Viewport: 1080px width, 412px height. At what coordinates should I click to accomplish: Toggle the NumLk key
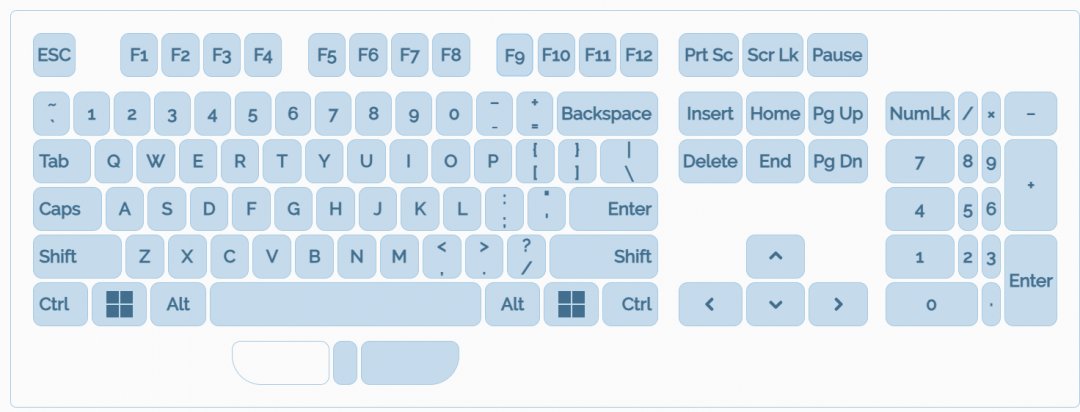coord(919,114)
